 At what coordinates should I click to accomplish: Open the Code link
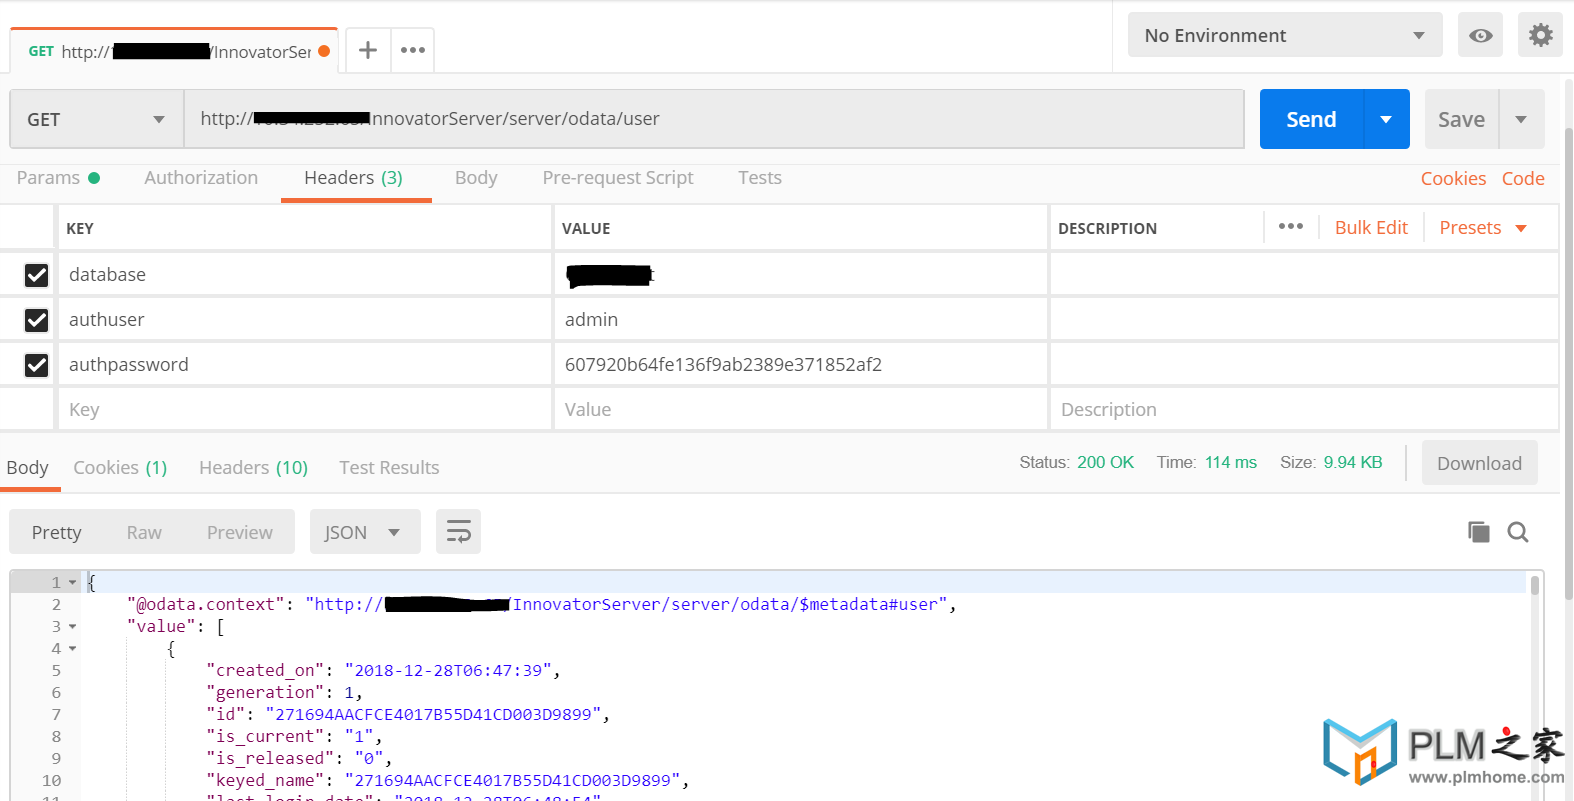[x=1523, y=179]
